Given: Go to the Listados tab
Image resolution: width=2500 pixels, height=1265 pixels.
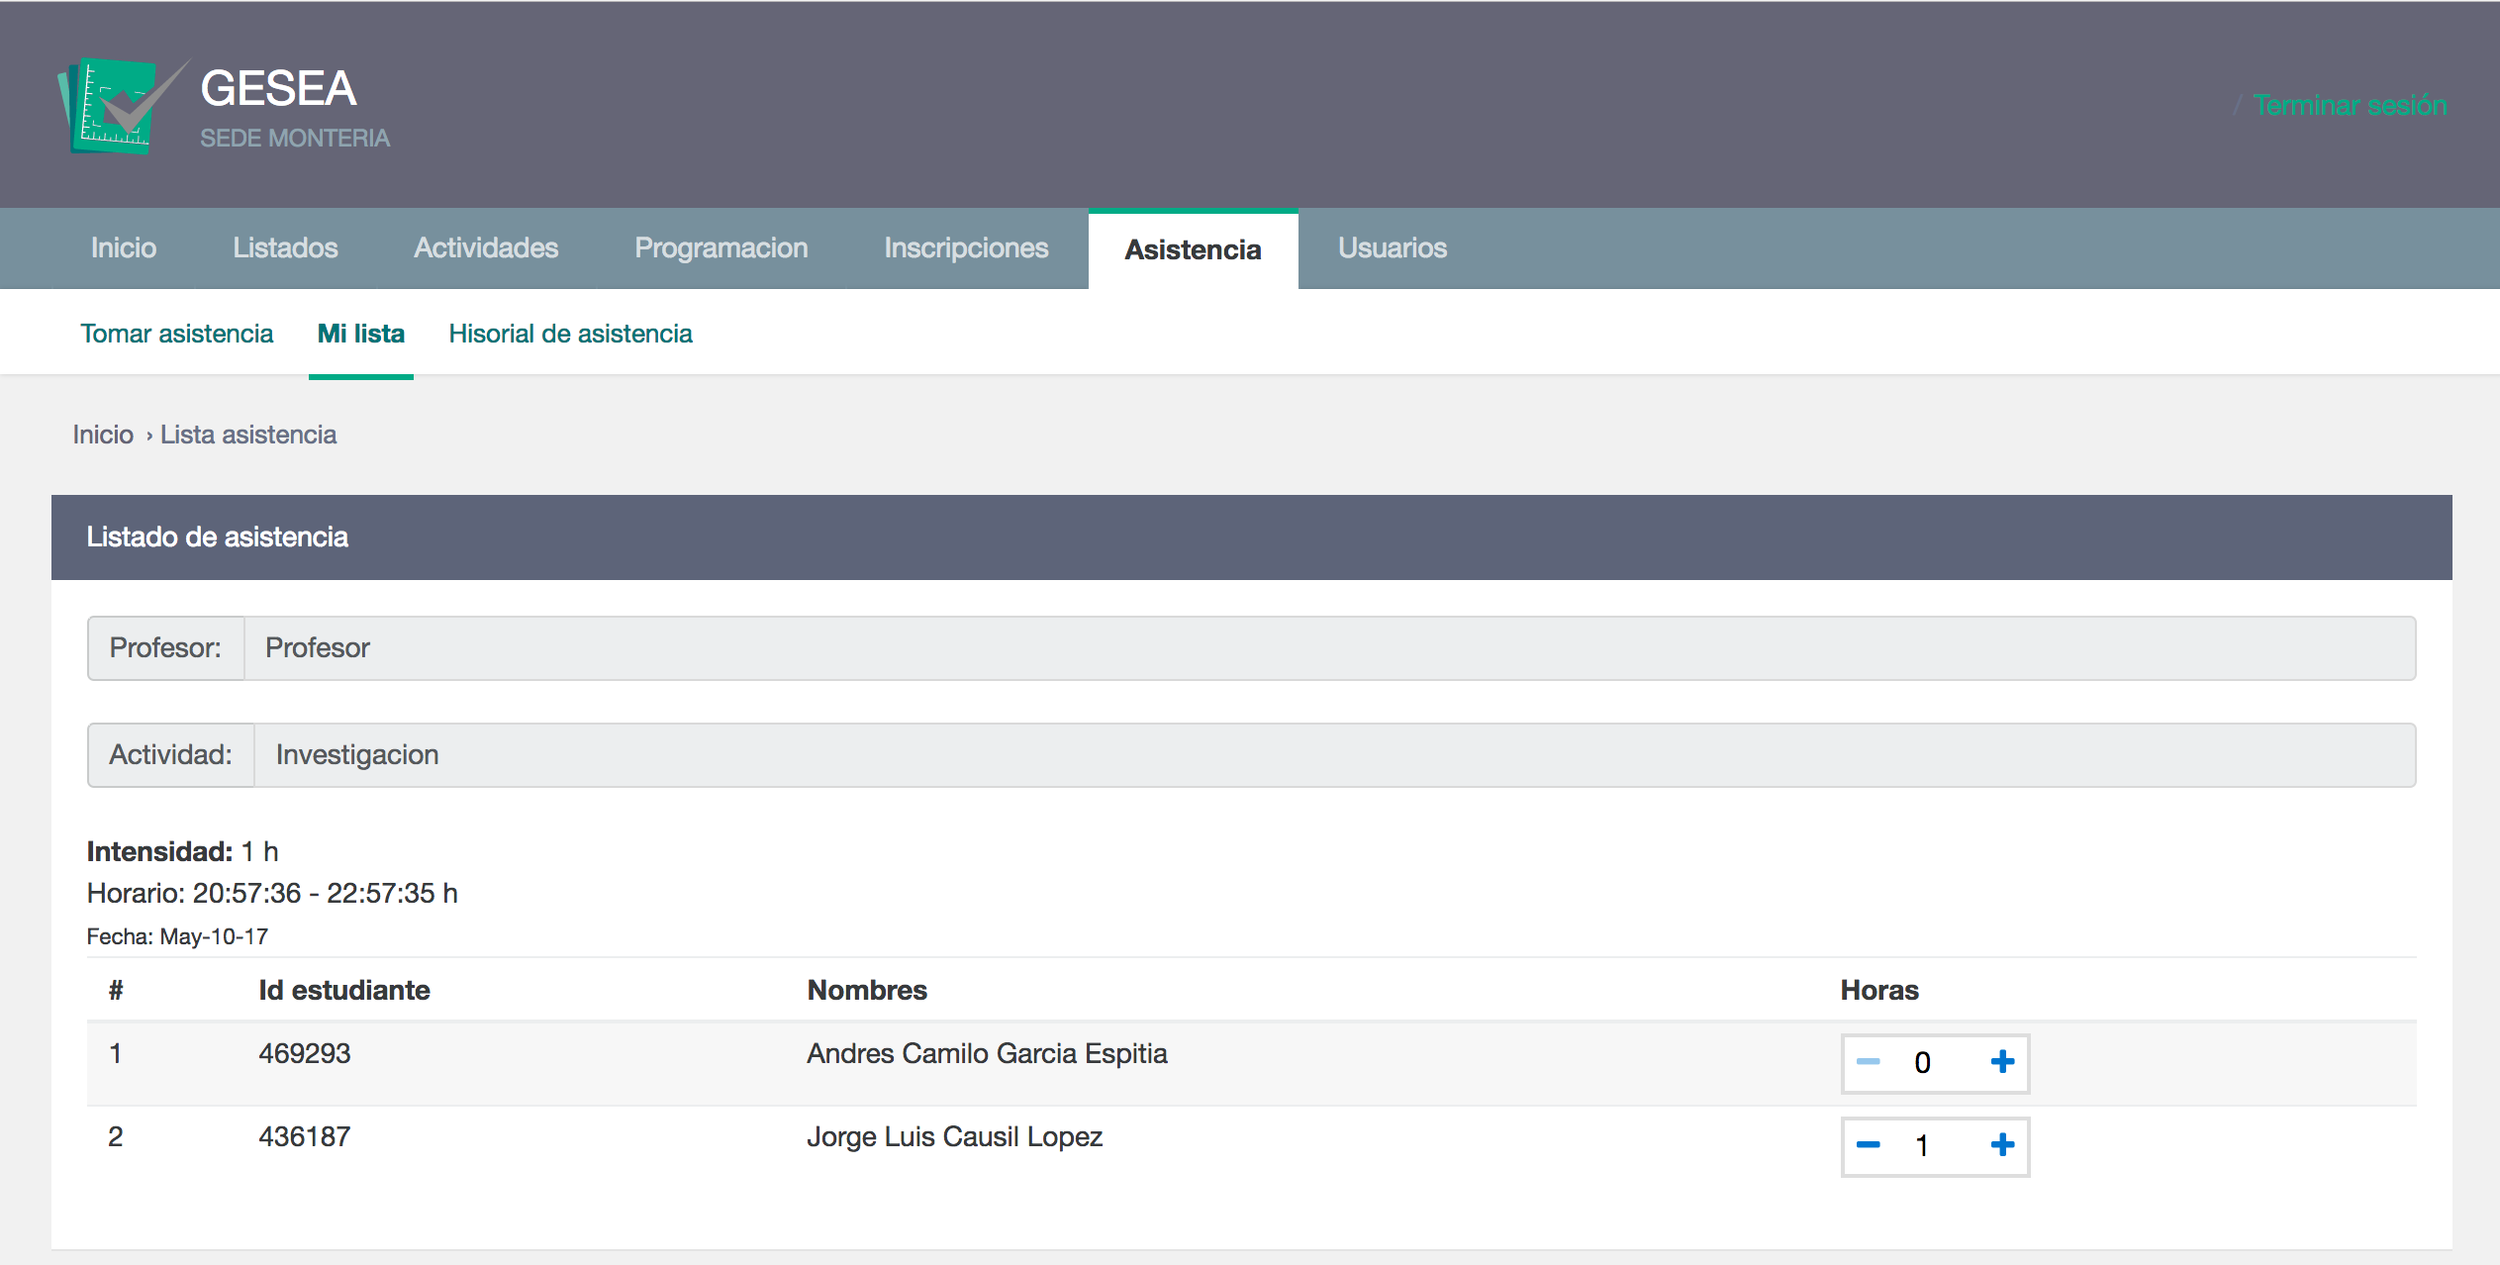Looking at the screenshot, I should (285, 248).
